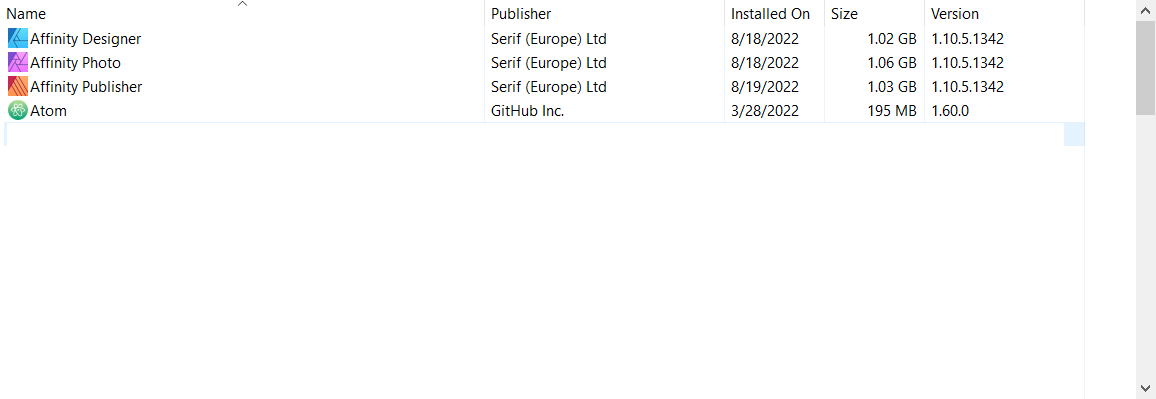Select the empty highlighted row below Atom
Image resolution: width=1156 pixels, height=399 pixels.
(544, 134)
